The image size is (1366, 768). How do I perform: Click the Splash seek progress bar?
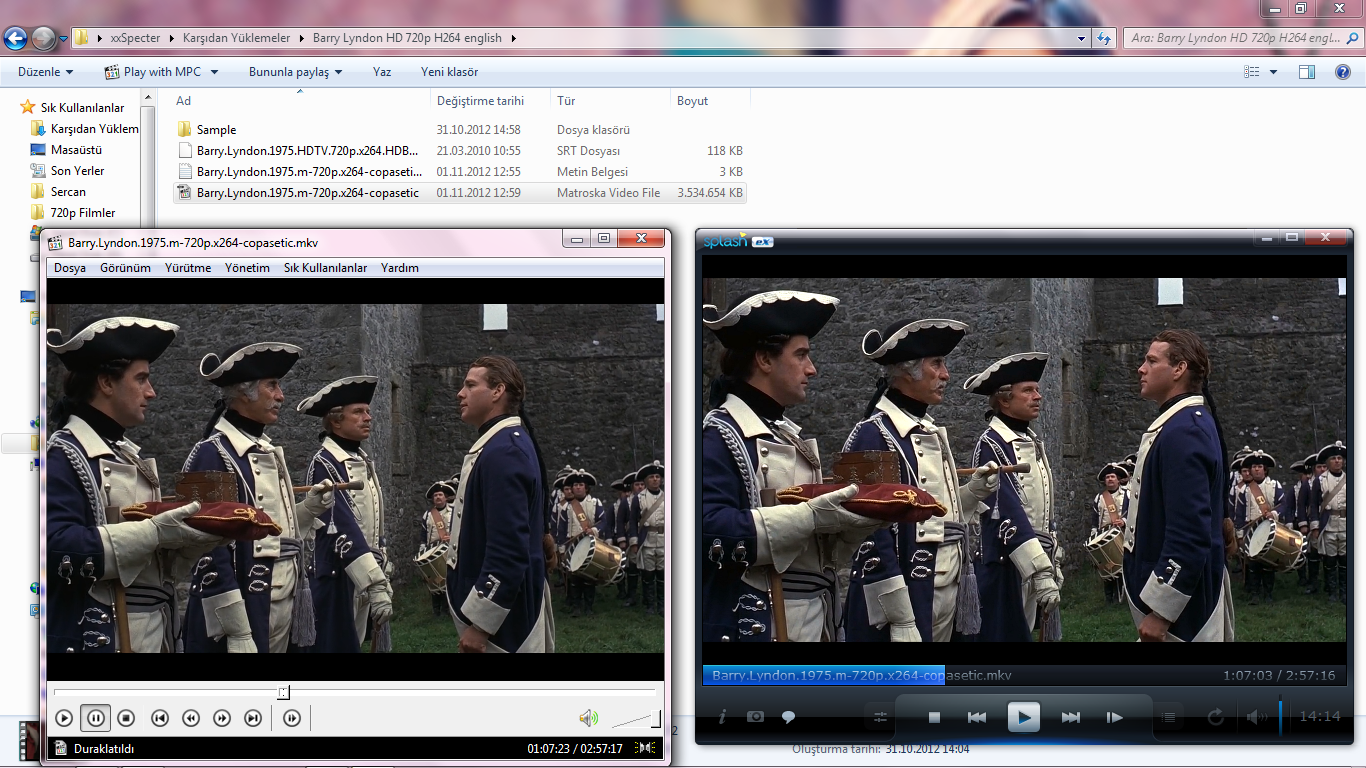pyautogui.click(x=1024, y=676)
